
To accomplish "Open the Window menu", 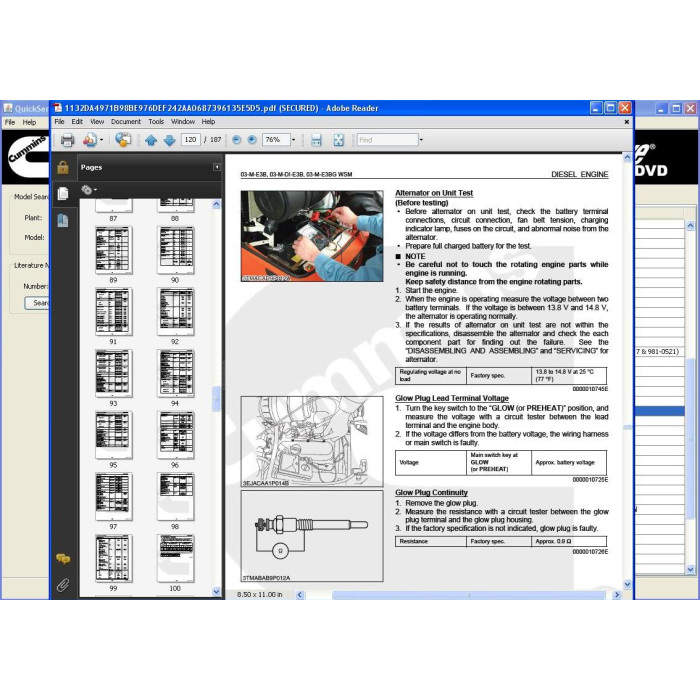I will click(183, 121).
